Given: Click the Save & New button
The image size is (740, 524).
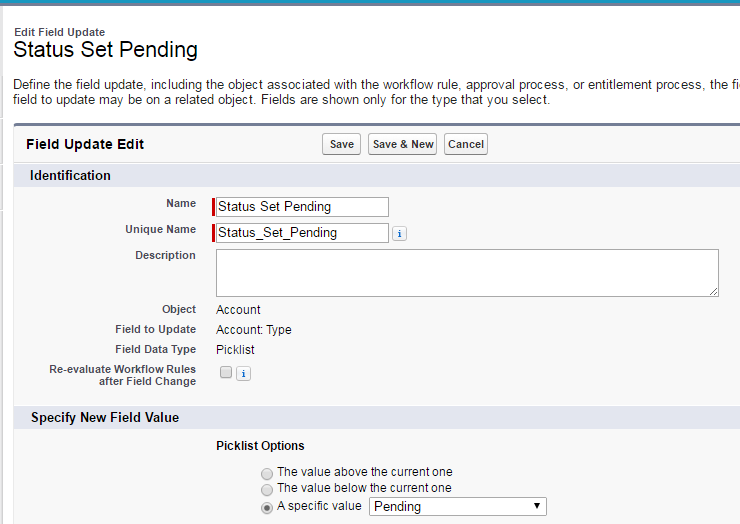Looking at the screenshot, I should click(403, 144).
